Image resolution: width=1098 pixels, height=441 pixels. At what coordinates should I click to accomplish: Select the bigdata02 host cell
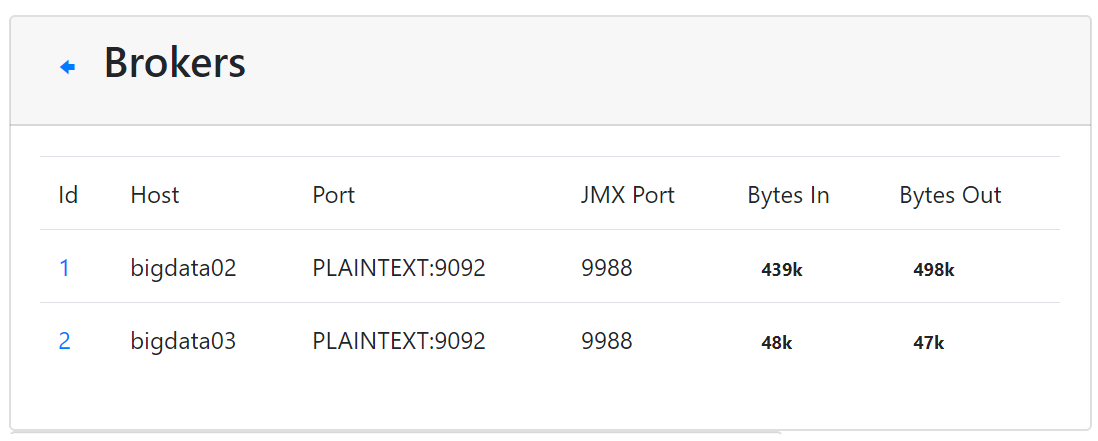[183, 268]
